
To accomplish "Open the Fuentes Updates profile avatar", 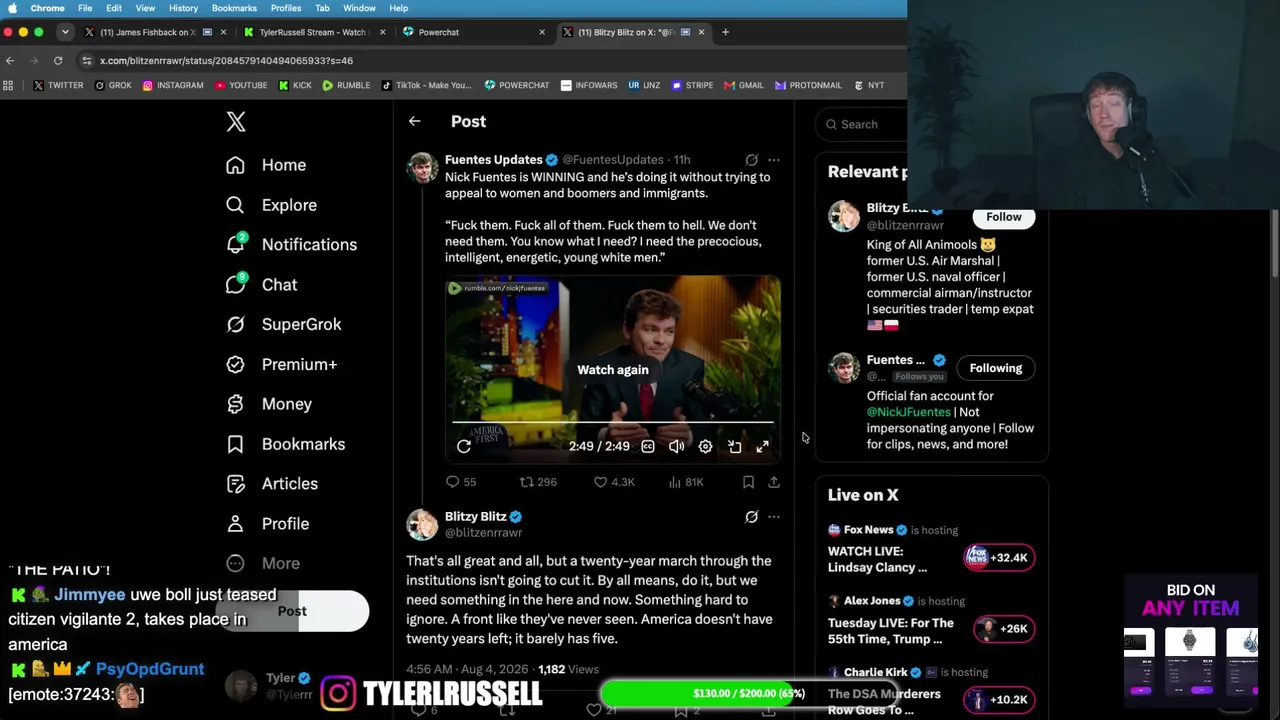I will point(422,167).
